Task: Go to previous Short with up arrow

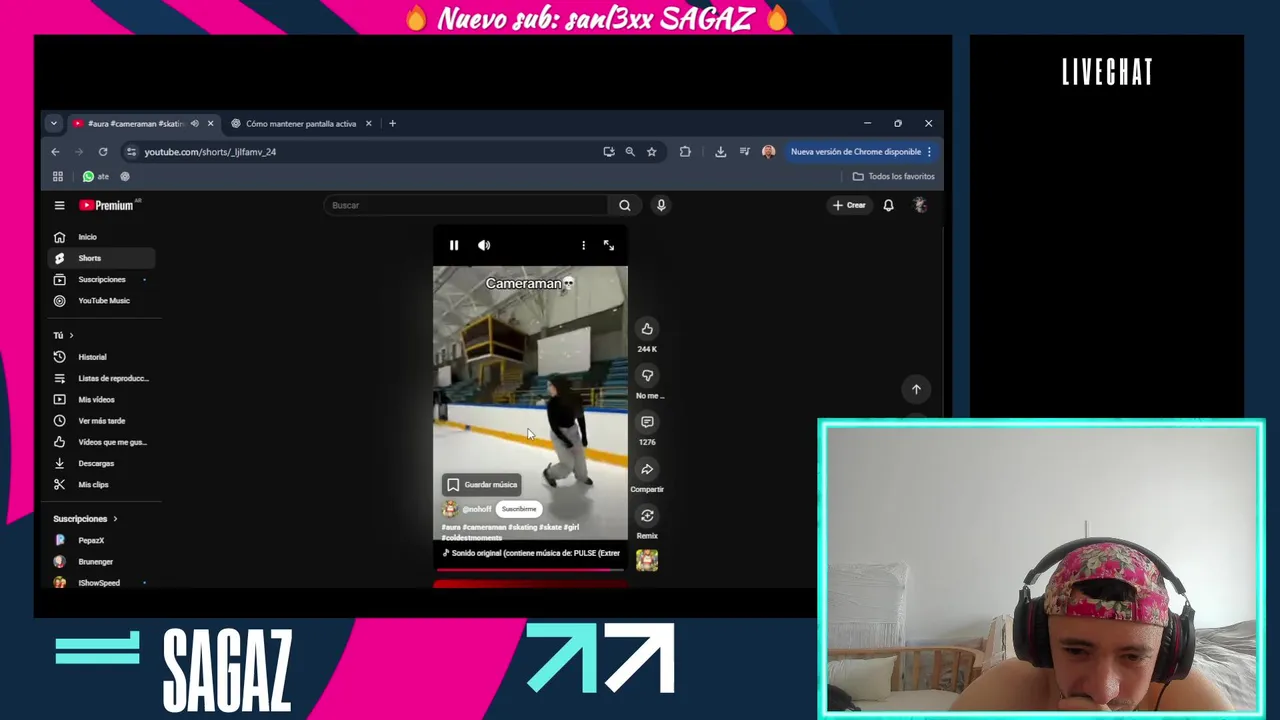Action: pyautogui.click(x=916, y=389)
